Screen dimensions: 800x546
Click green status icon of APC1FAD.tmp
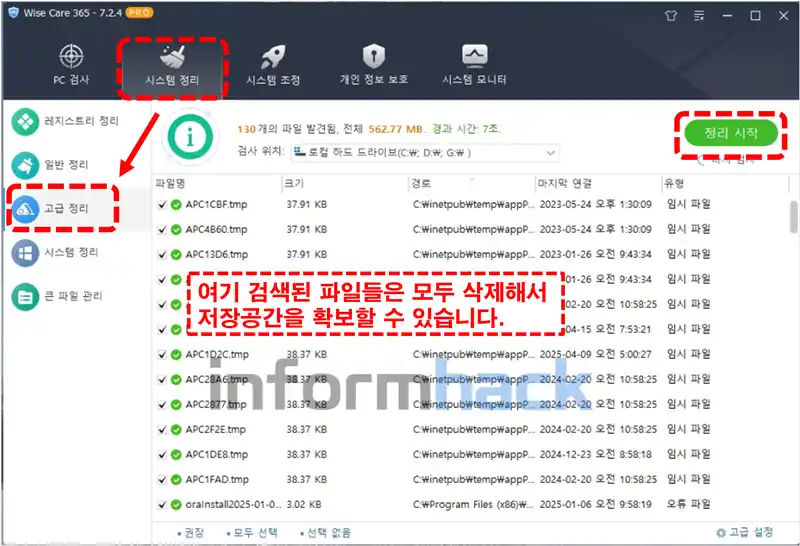point(176,480)
